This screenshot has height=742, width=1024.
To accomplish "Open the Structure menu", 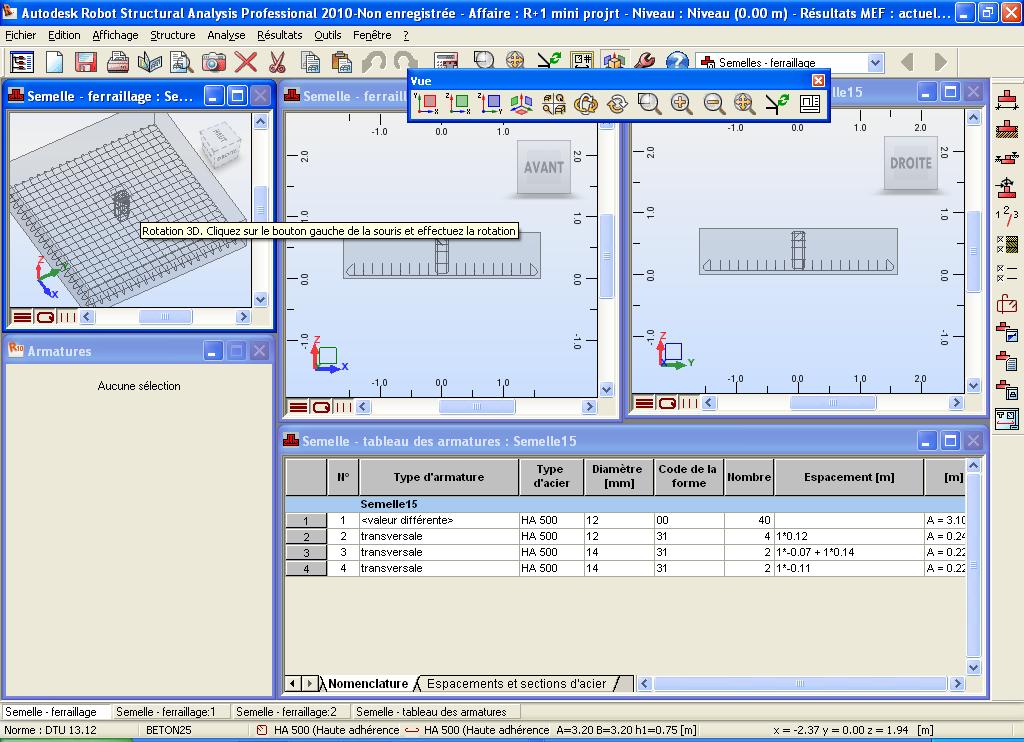I will (x=172, y=35).
